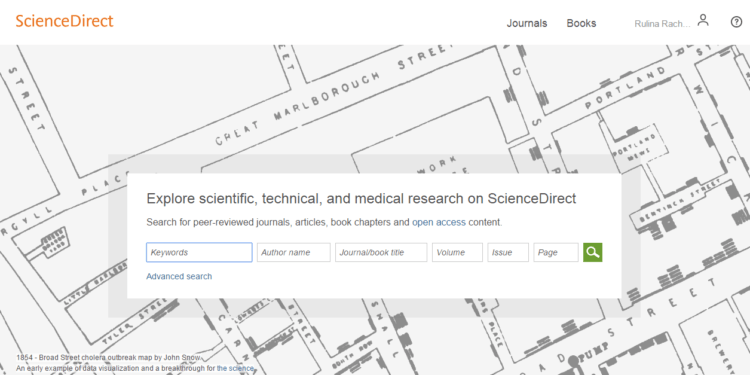The width and height of the screenshot is (750, 375).
Task: Open the Advanced search link
Action: point(179,276)
